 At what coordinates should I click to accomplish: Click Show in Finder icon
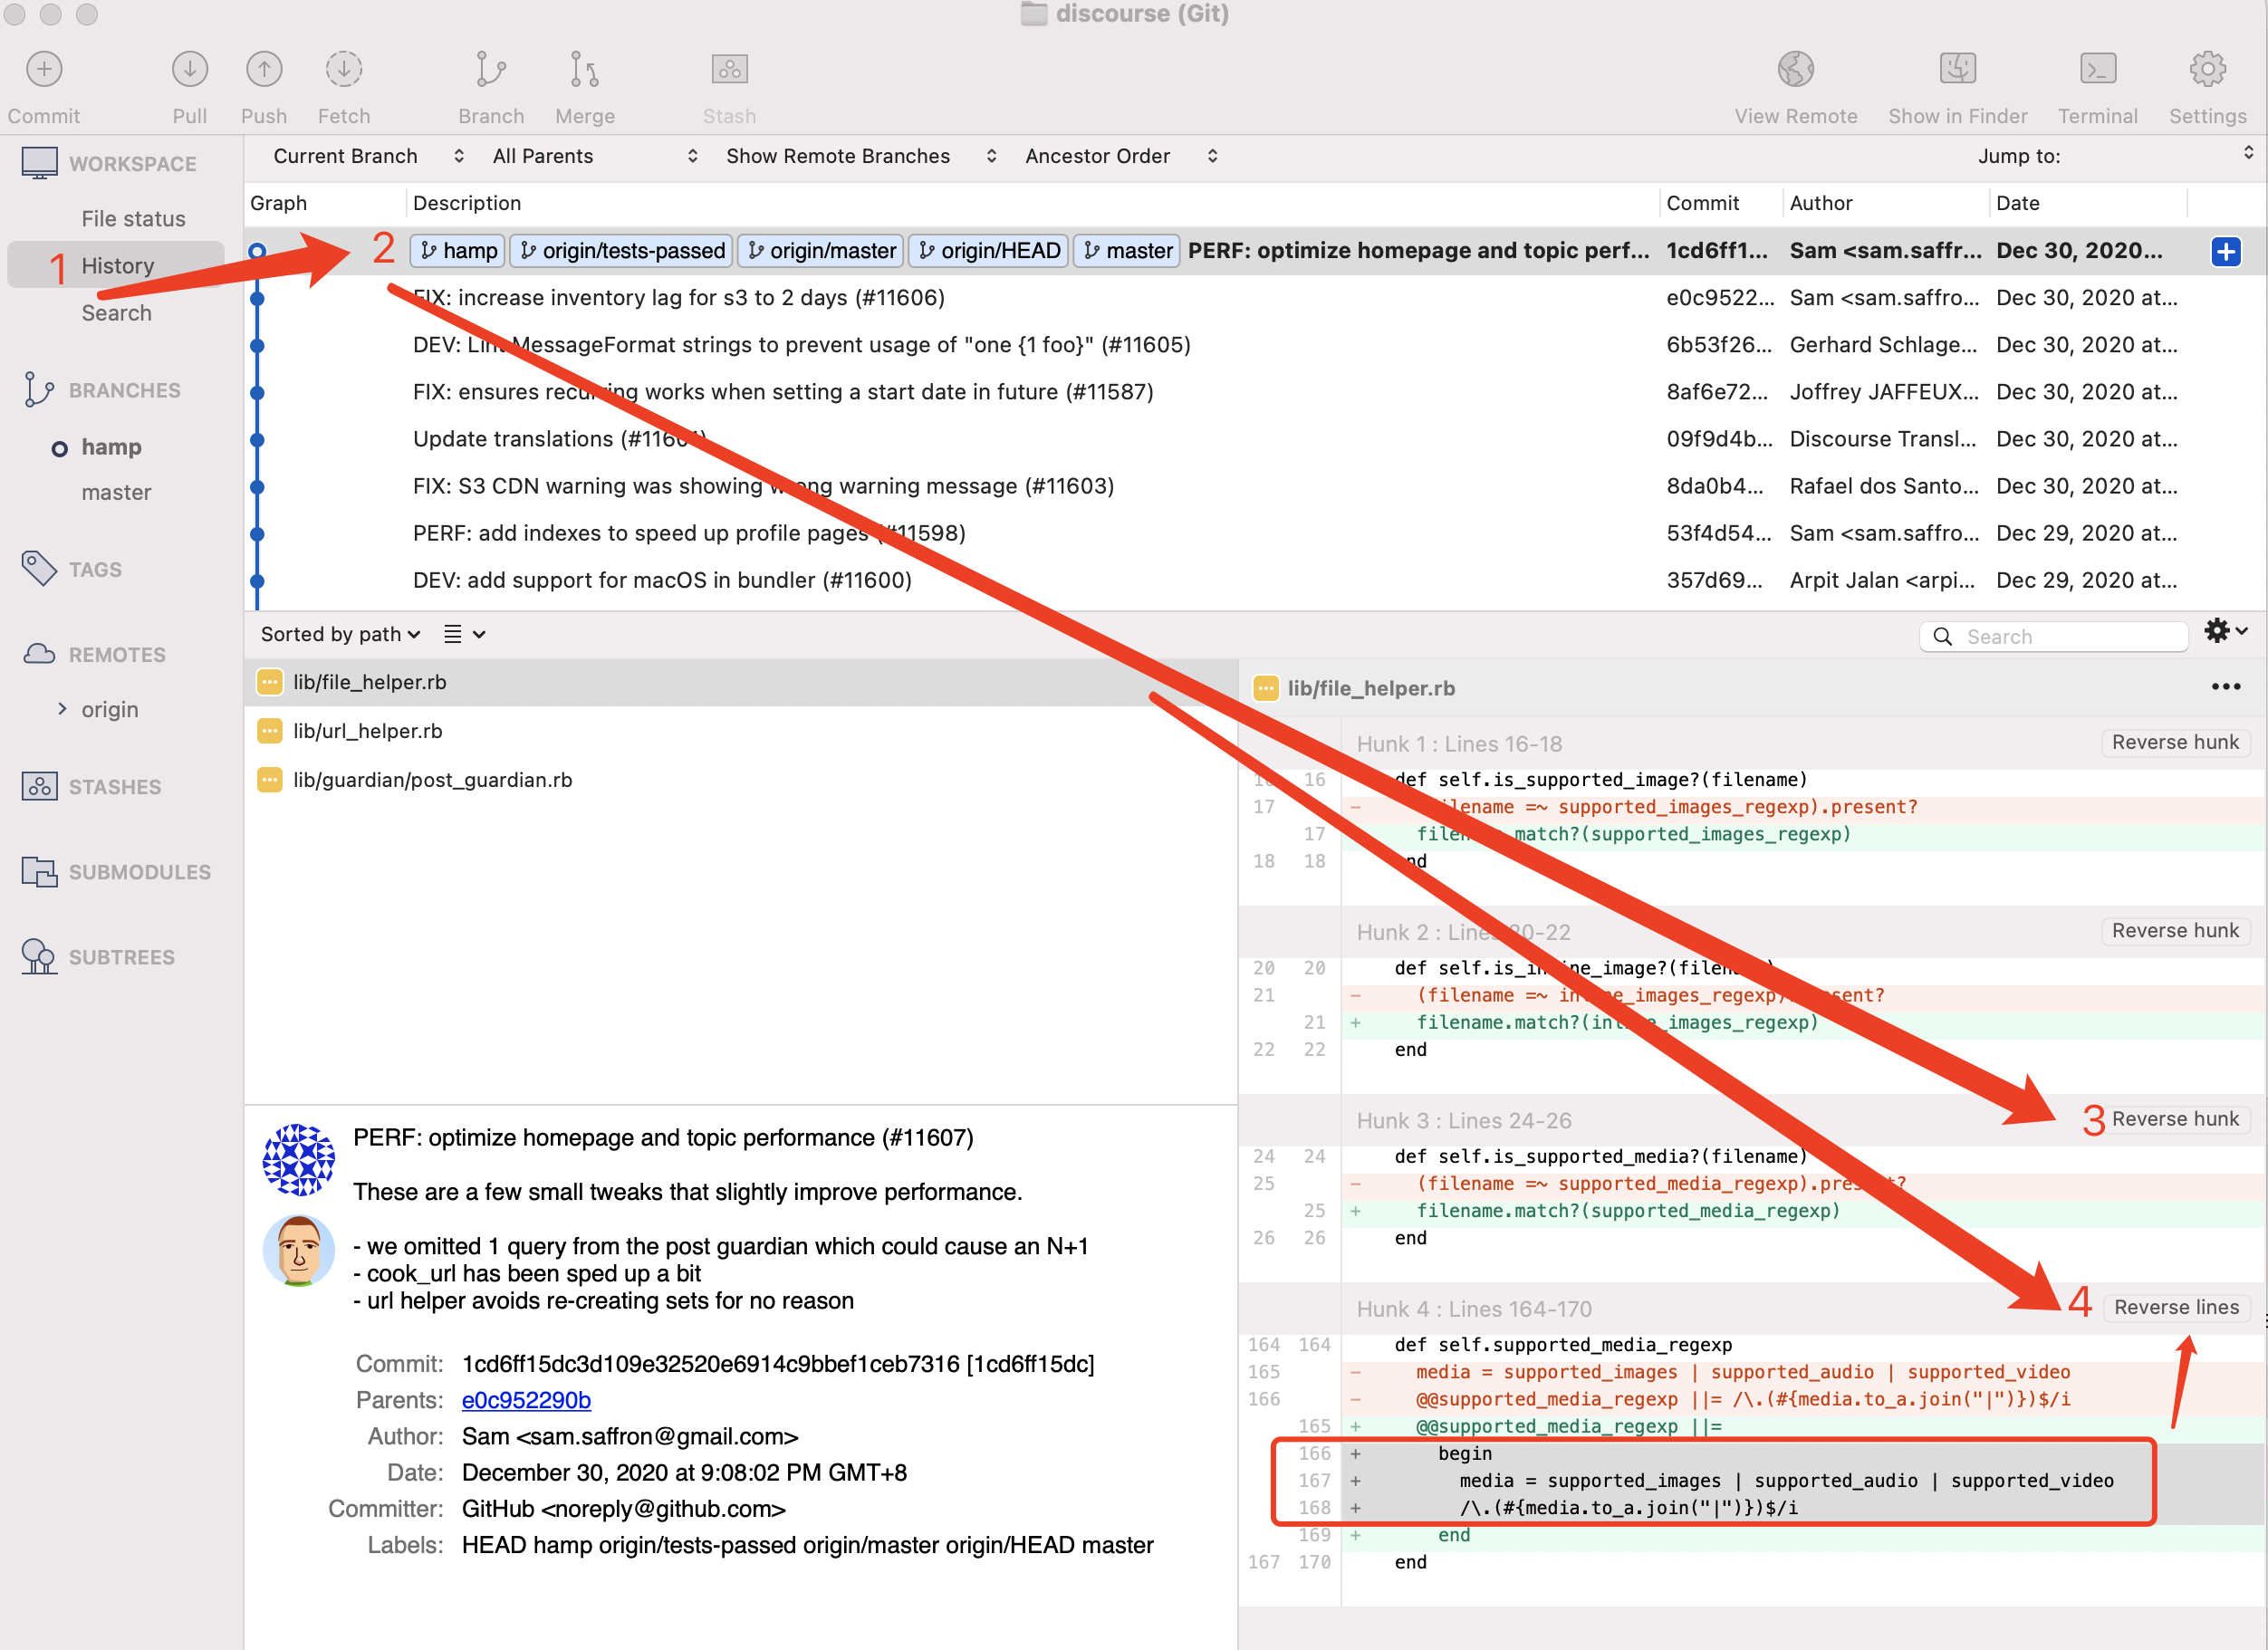(x=1957, y=69)
